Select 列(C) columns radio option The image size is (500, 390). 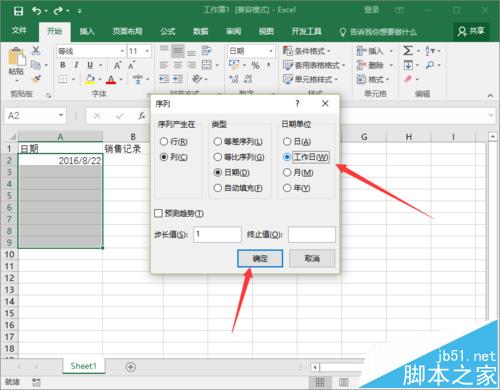[174, 157]
